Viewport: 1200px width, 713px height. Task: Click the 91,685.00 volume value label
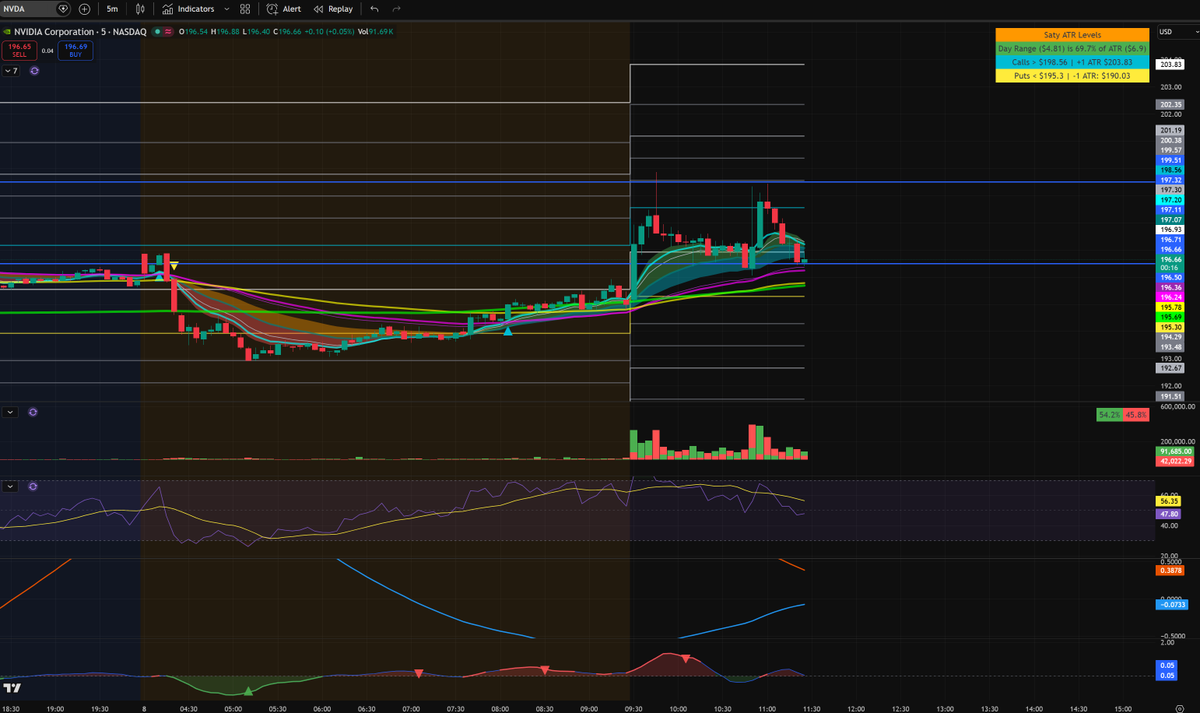pos(1174,452)
